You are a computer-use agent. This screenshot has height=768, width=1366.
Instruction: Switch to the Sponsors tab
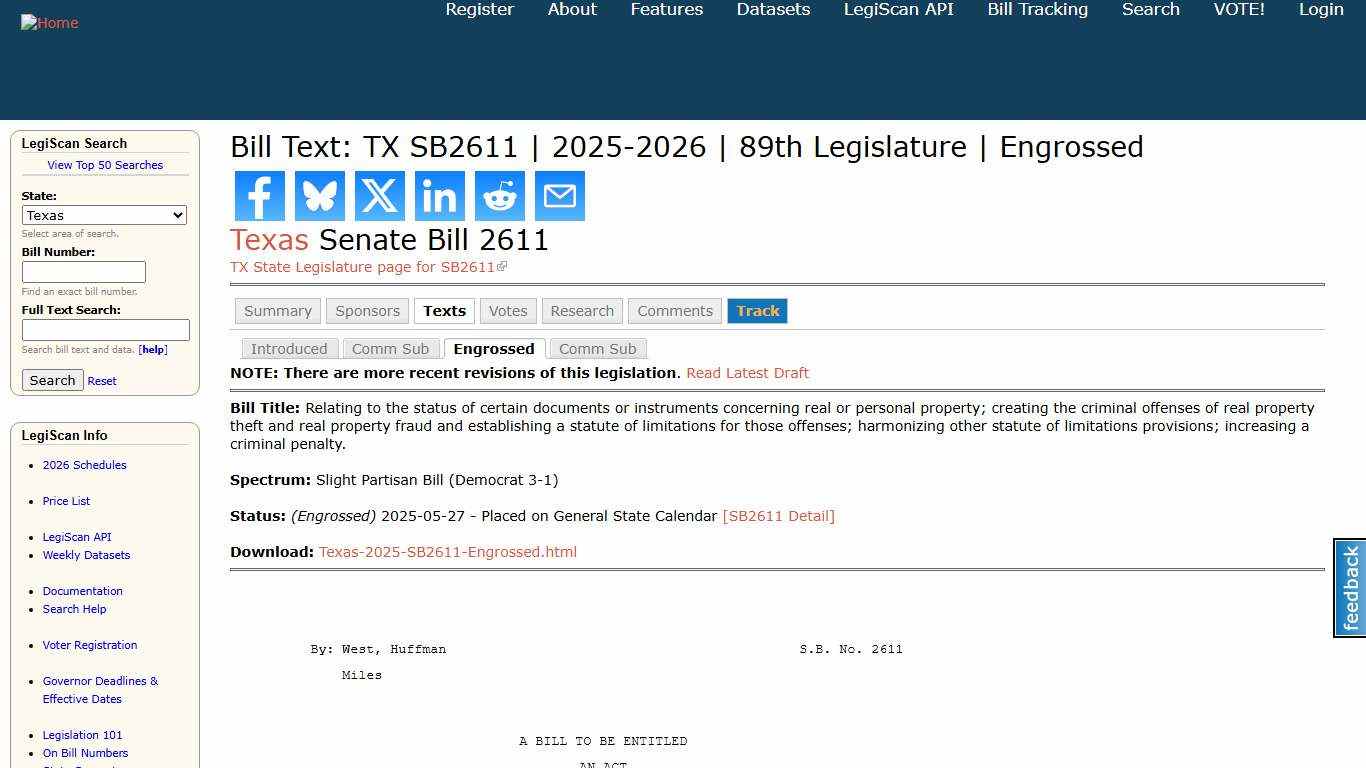click(x=367, y=311)
